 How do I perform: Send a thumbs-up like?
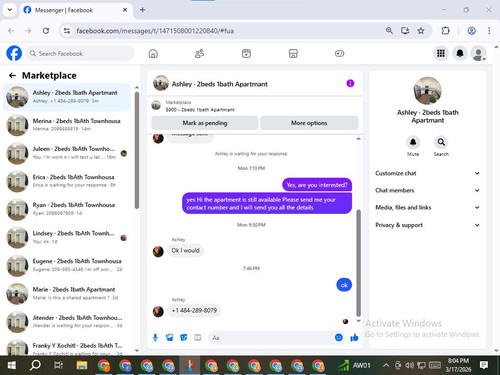tap(354, 338)
